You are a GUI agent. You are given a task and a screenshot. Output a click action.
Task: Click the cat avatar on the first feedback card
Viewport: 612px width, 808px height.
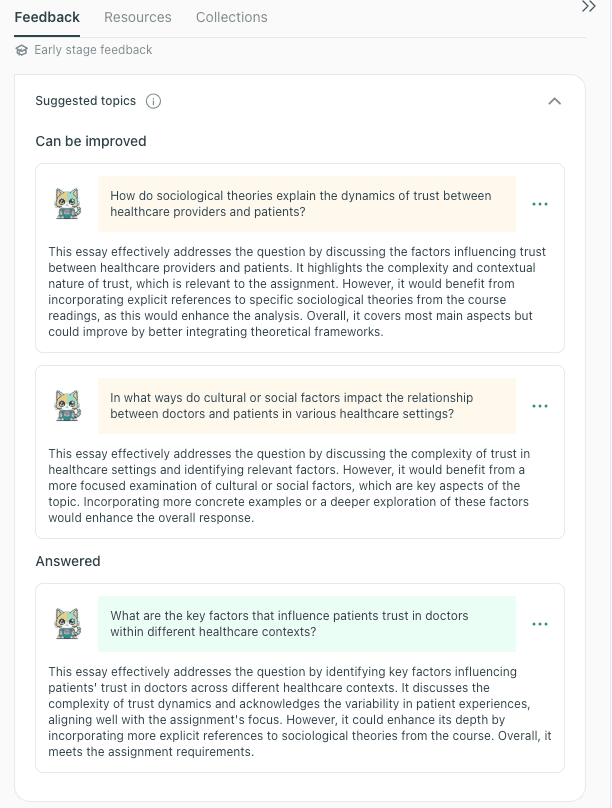click(x=67, y=203)
